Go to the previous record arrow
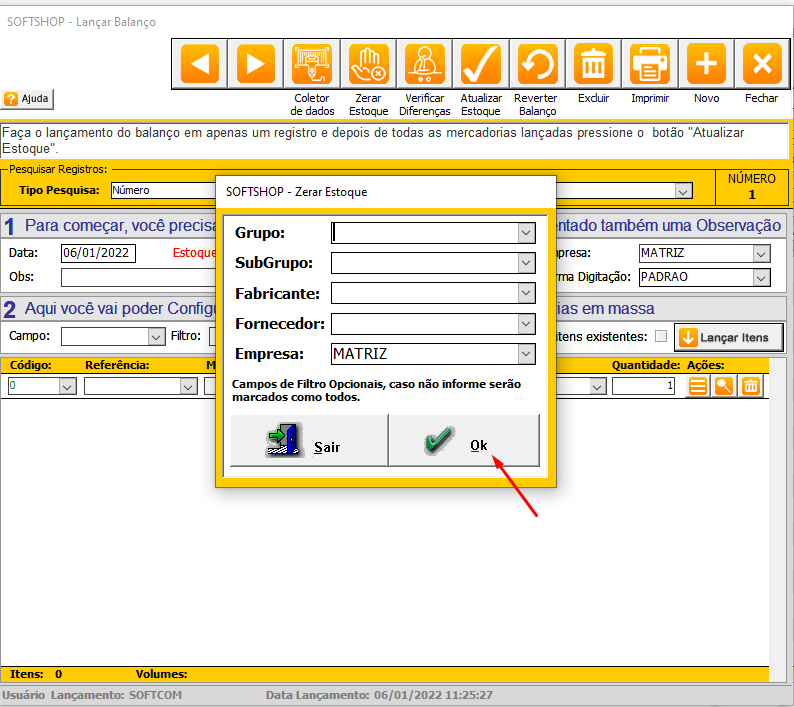The width and height of the screenshot is (794, 707). click(x=200, y=65)
